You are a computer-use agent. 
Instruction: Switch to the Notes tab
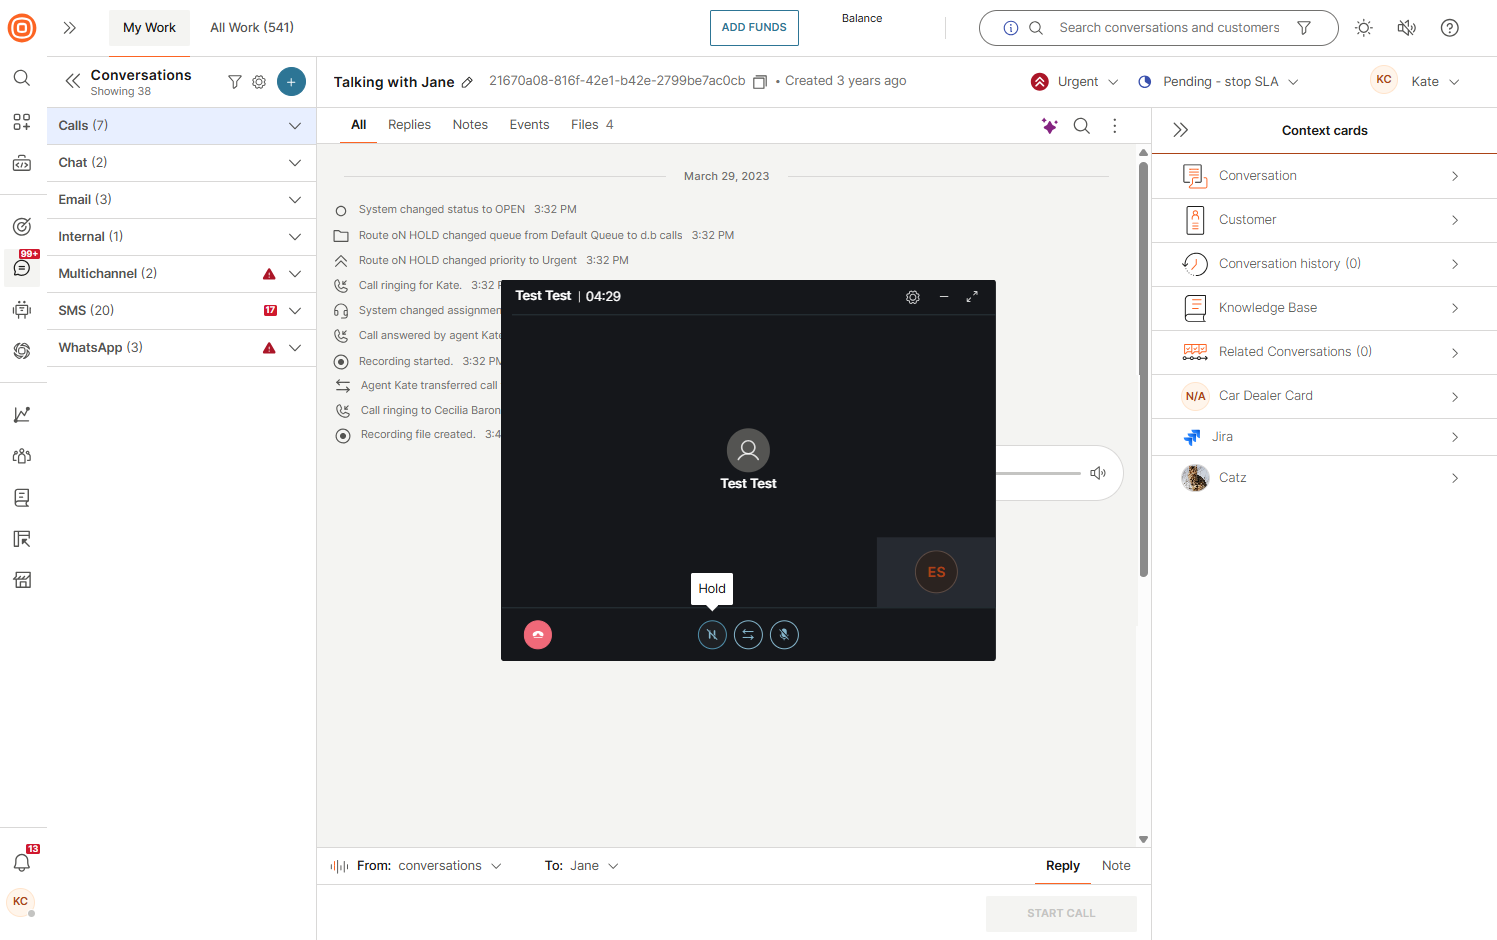click(470, 125)
